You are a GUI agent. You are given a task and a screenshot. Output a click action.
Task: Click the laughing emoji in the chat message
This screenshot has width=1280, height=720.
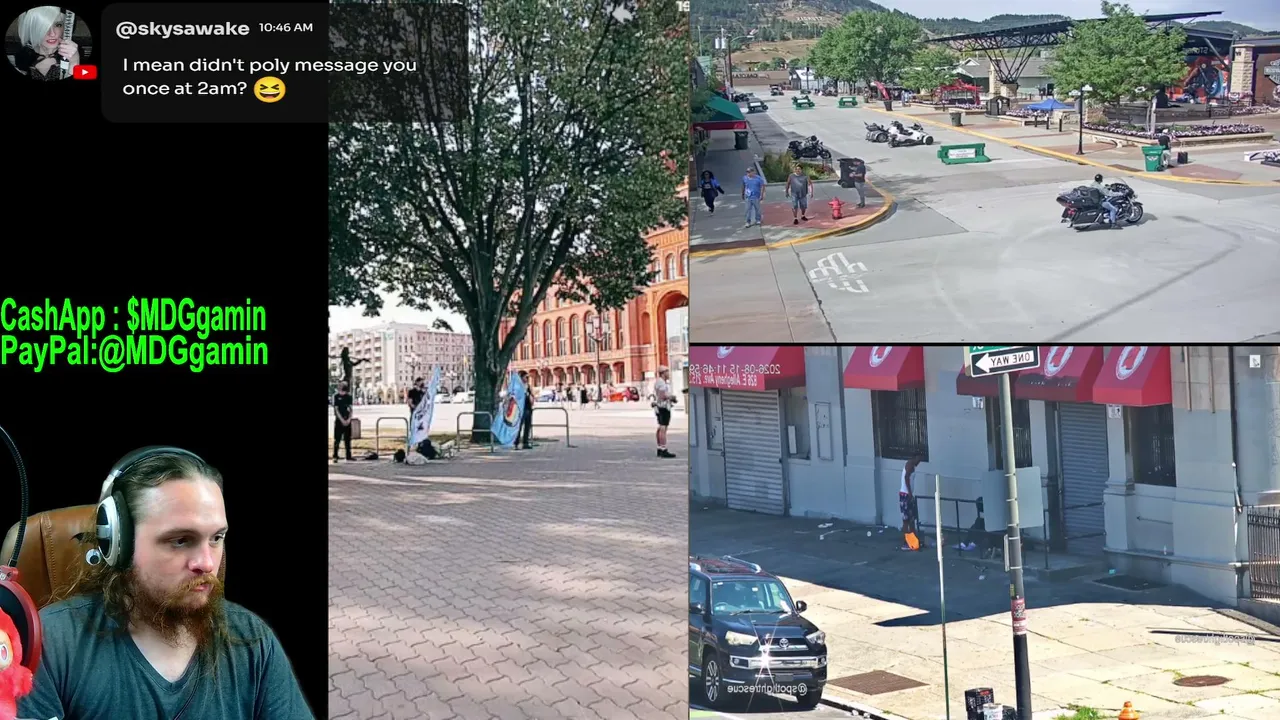[269, 89]
